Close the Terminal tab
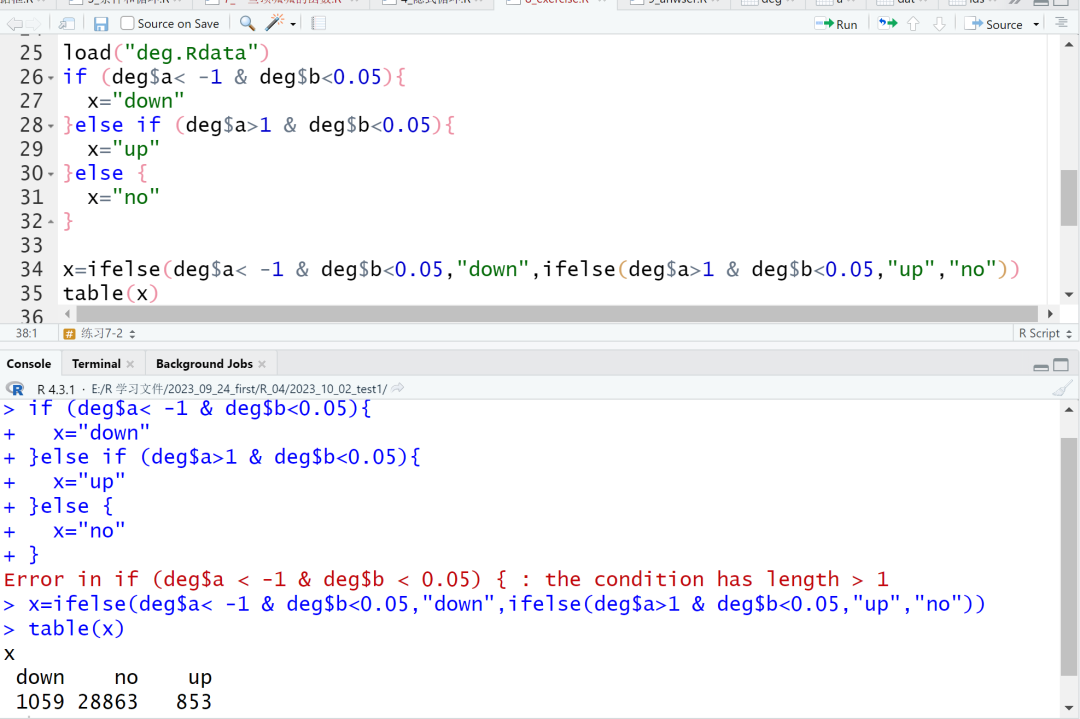This screenshot has width=1080, height=719. 130,364
